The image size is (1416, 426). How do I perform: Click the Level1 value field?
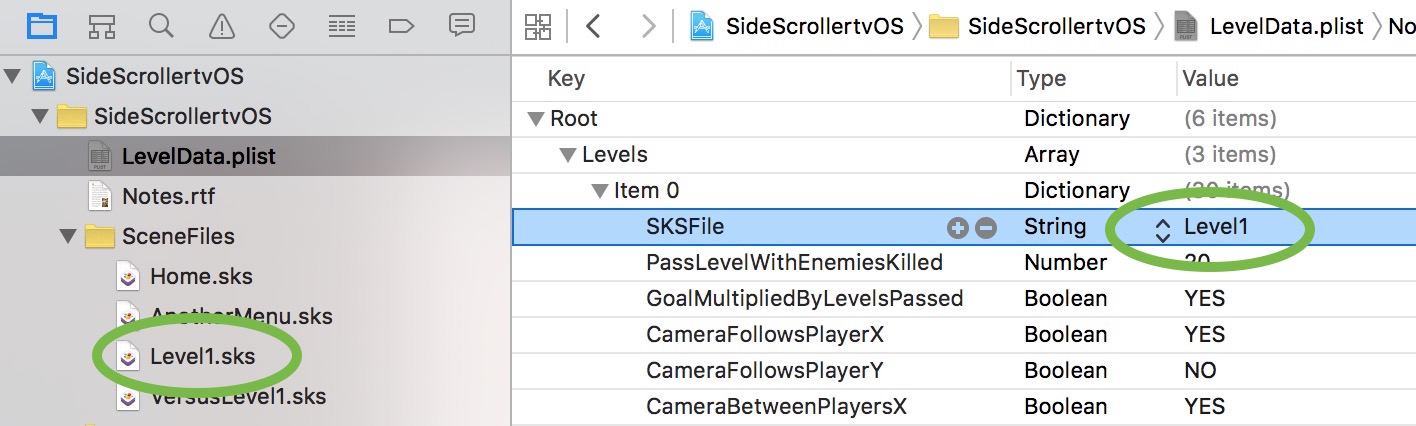pos(1216,227)
